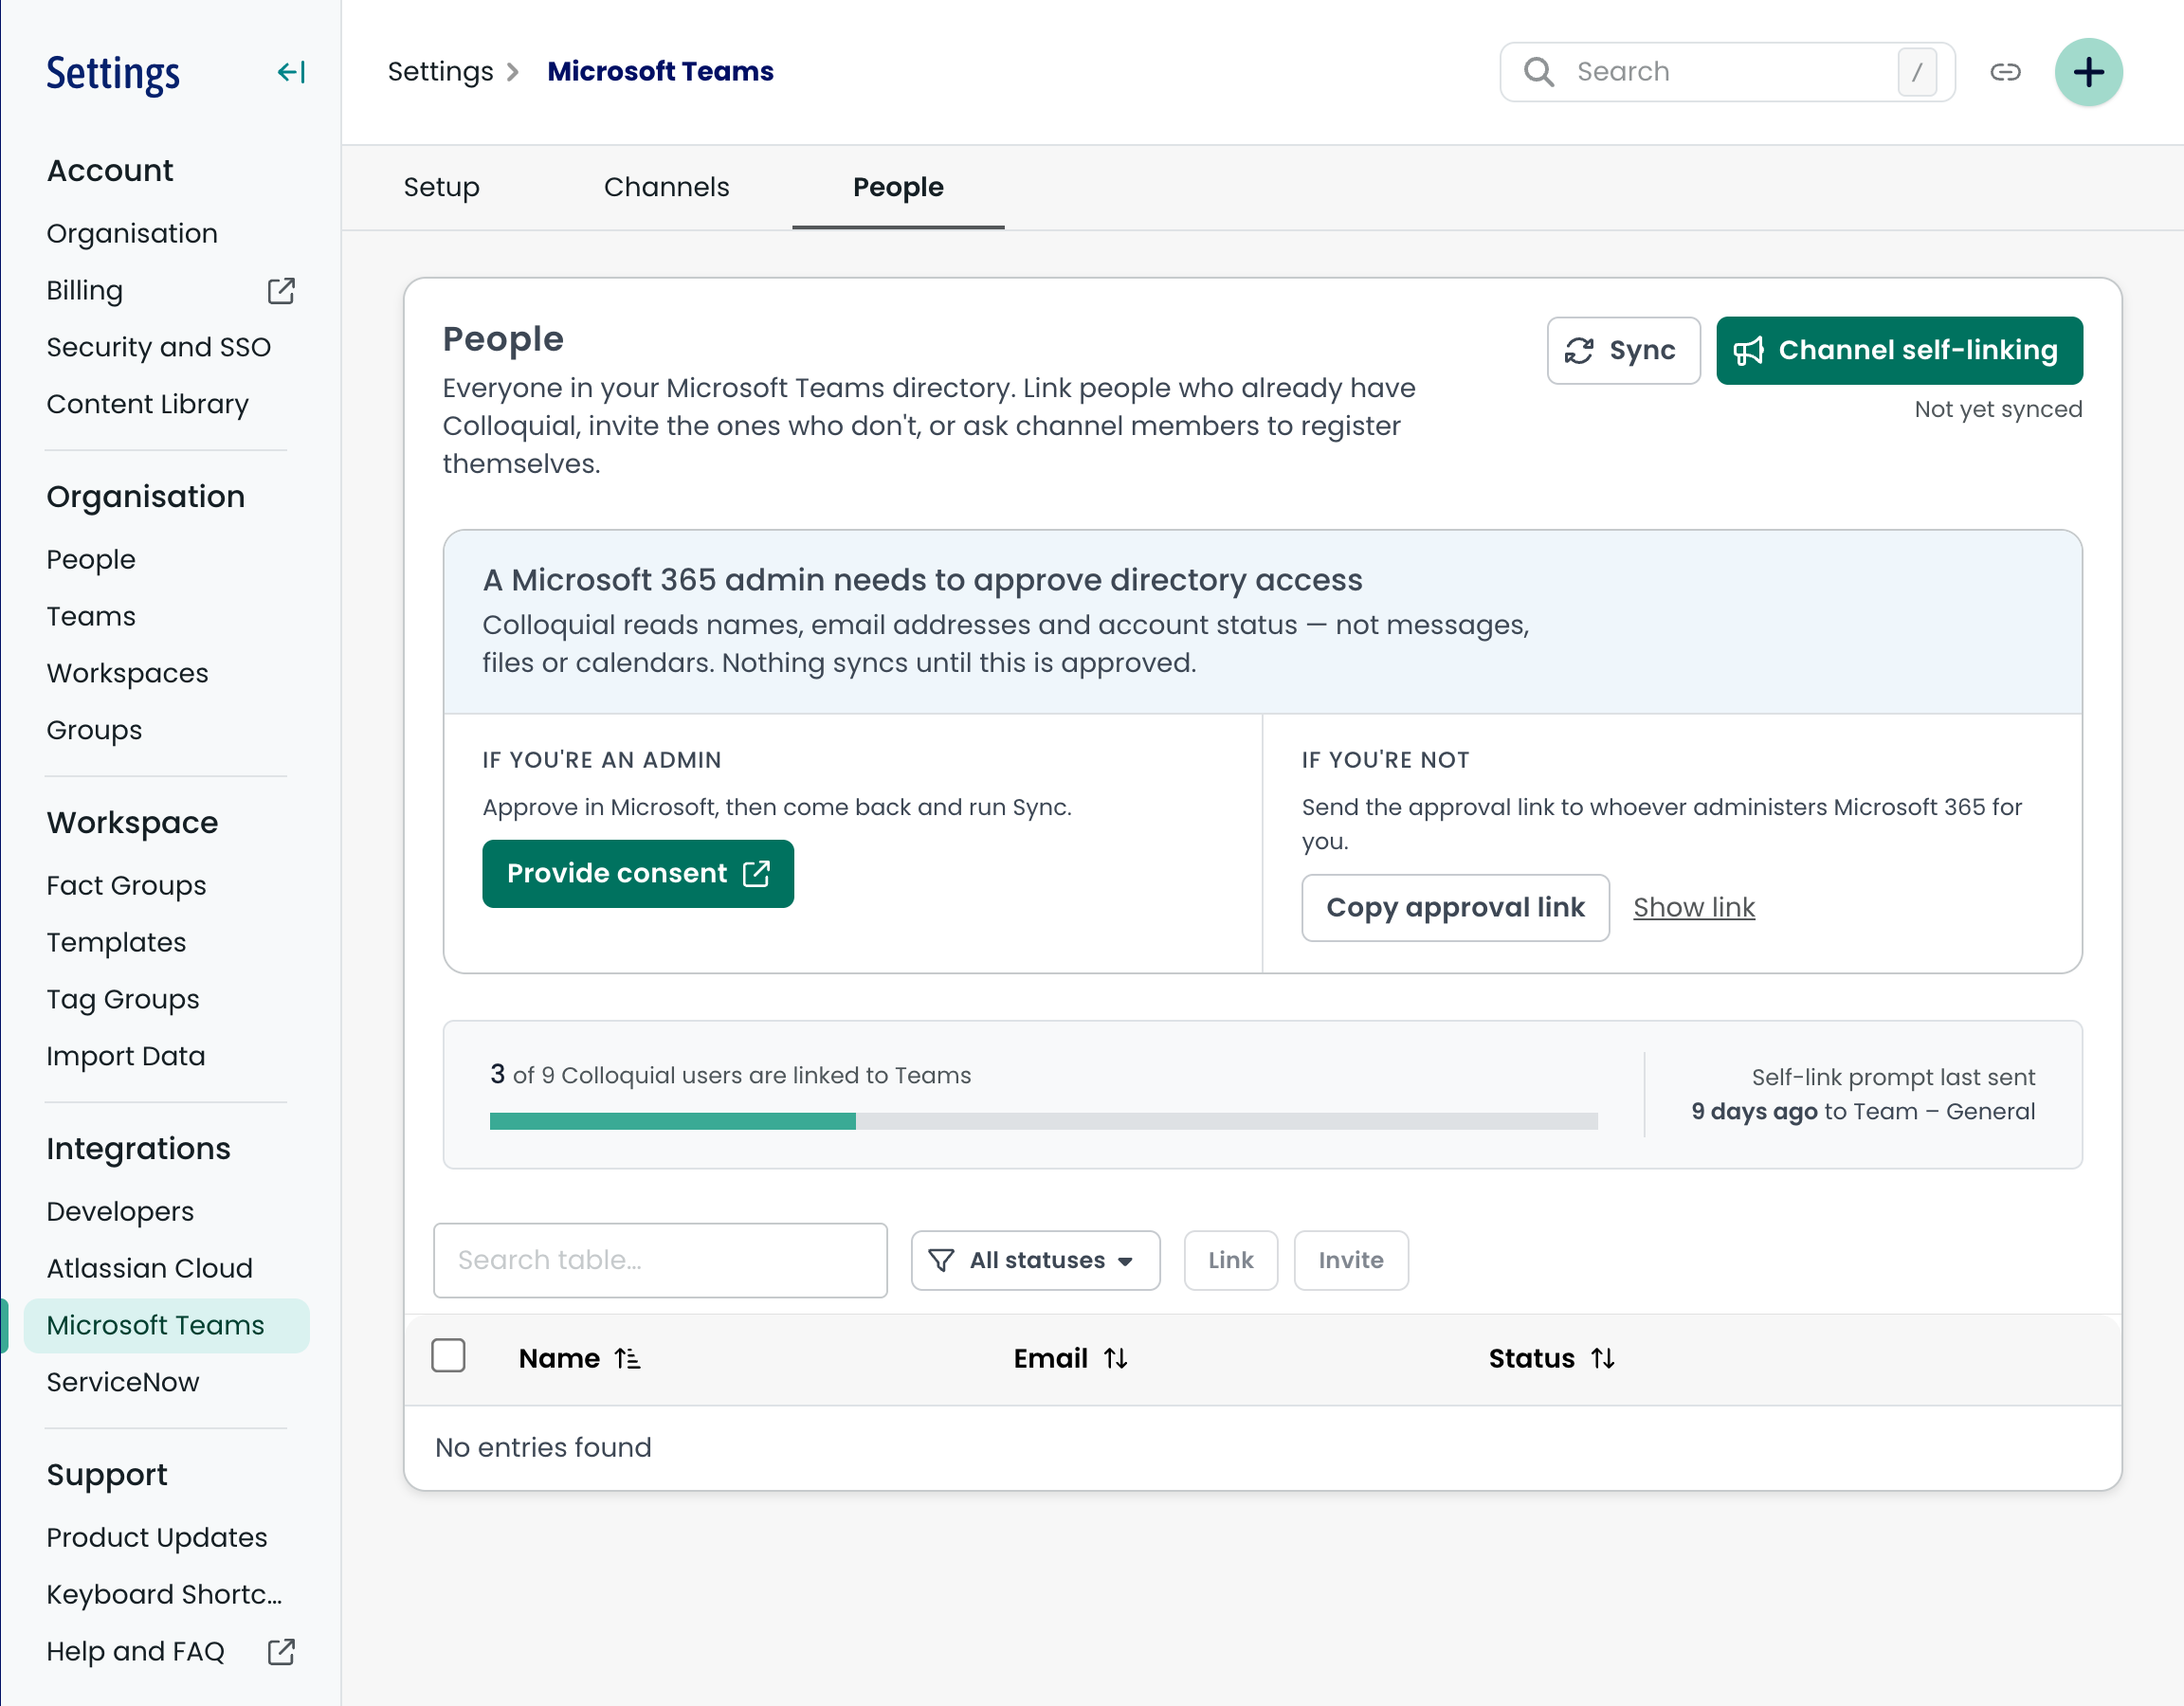Open Atlassian Cloud integration

coord(149,1268)
